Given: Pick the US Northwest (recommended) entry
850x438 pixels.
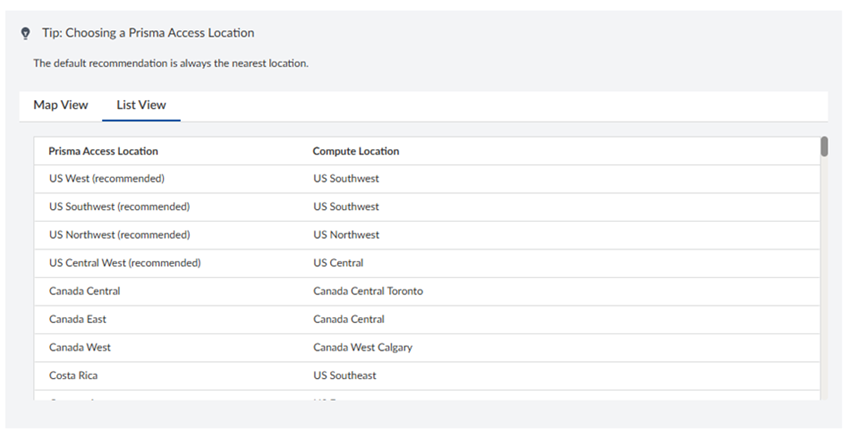Looking at the screenshot, I should [x=119, y=235].
